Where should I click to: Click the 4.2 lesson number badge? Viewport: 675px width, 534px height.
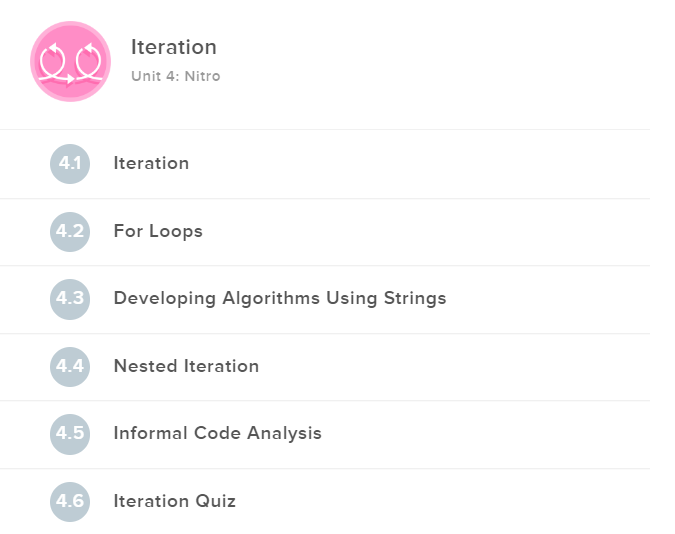[x=70, y=232]
